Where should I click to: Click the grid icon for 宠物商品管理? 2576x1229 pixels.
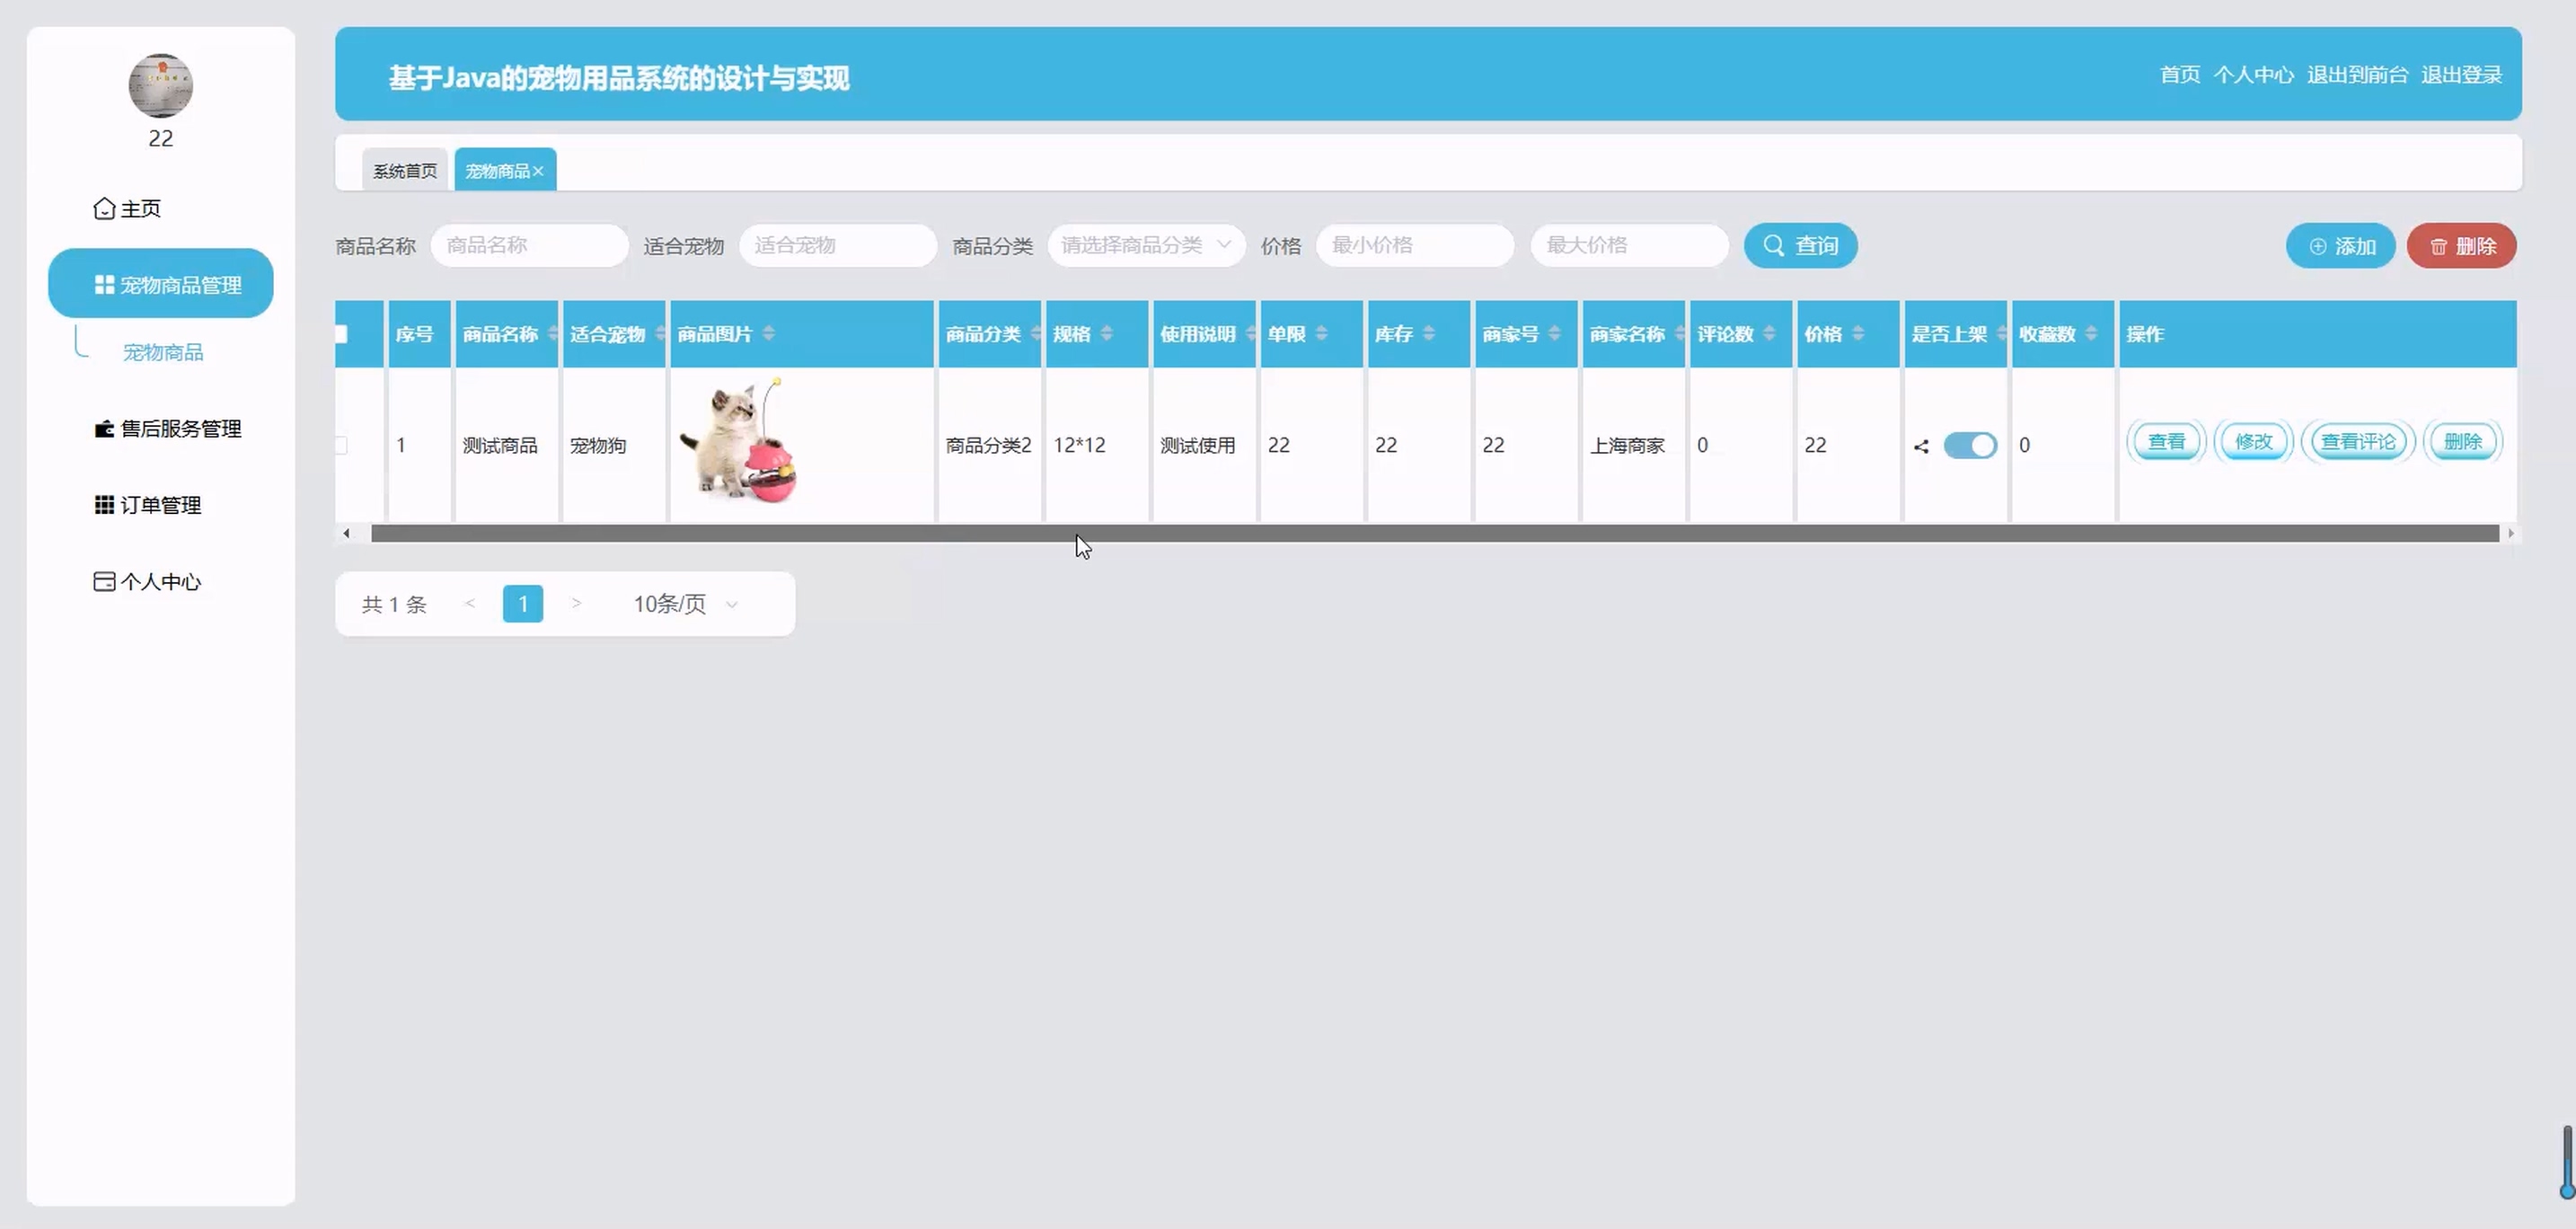pos(104,285)
